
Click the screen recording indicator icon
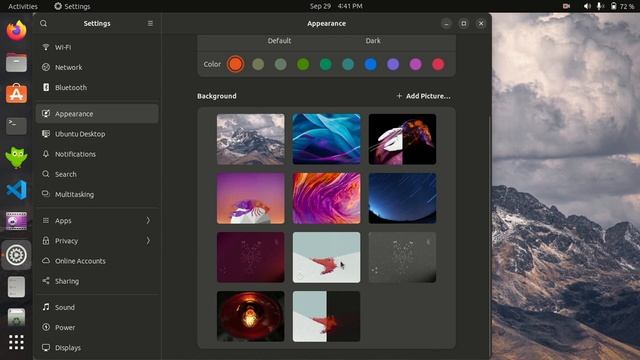[566, 6]
